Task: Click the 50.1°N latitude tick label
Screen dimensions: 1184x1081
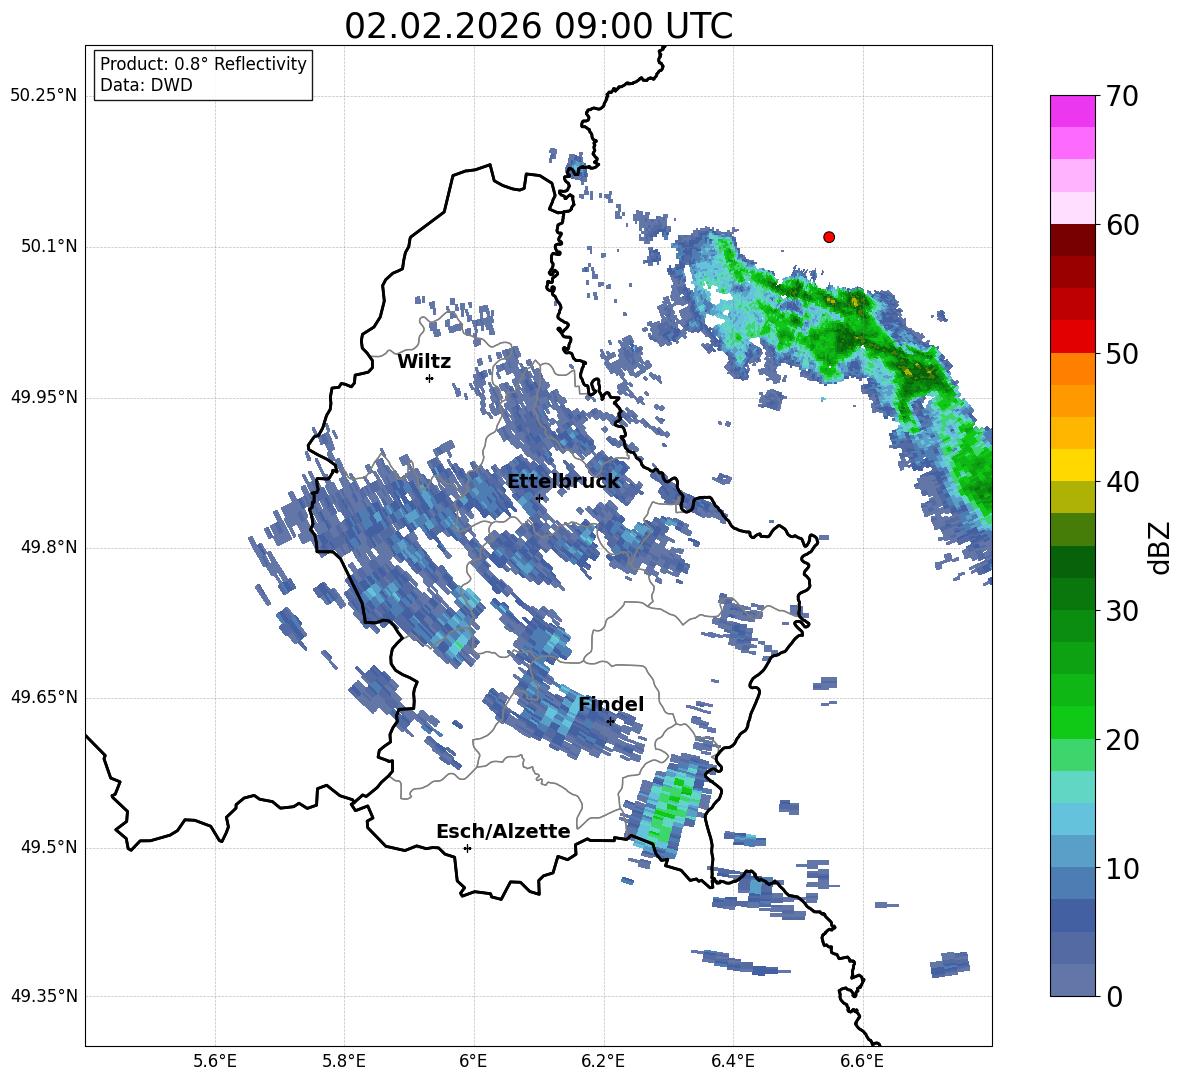Action: coord(49,246)
